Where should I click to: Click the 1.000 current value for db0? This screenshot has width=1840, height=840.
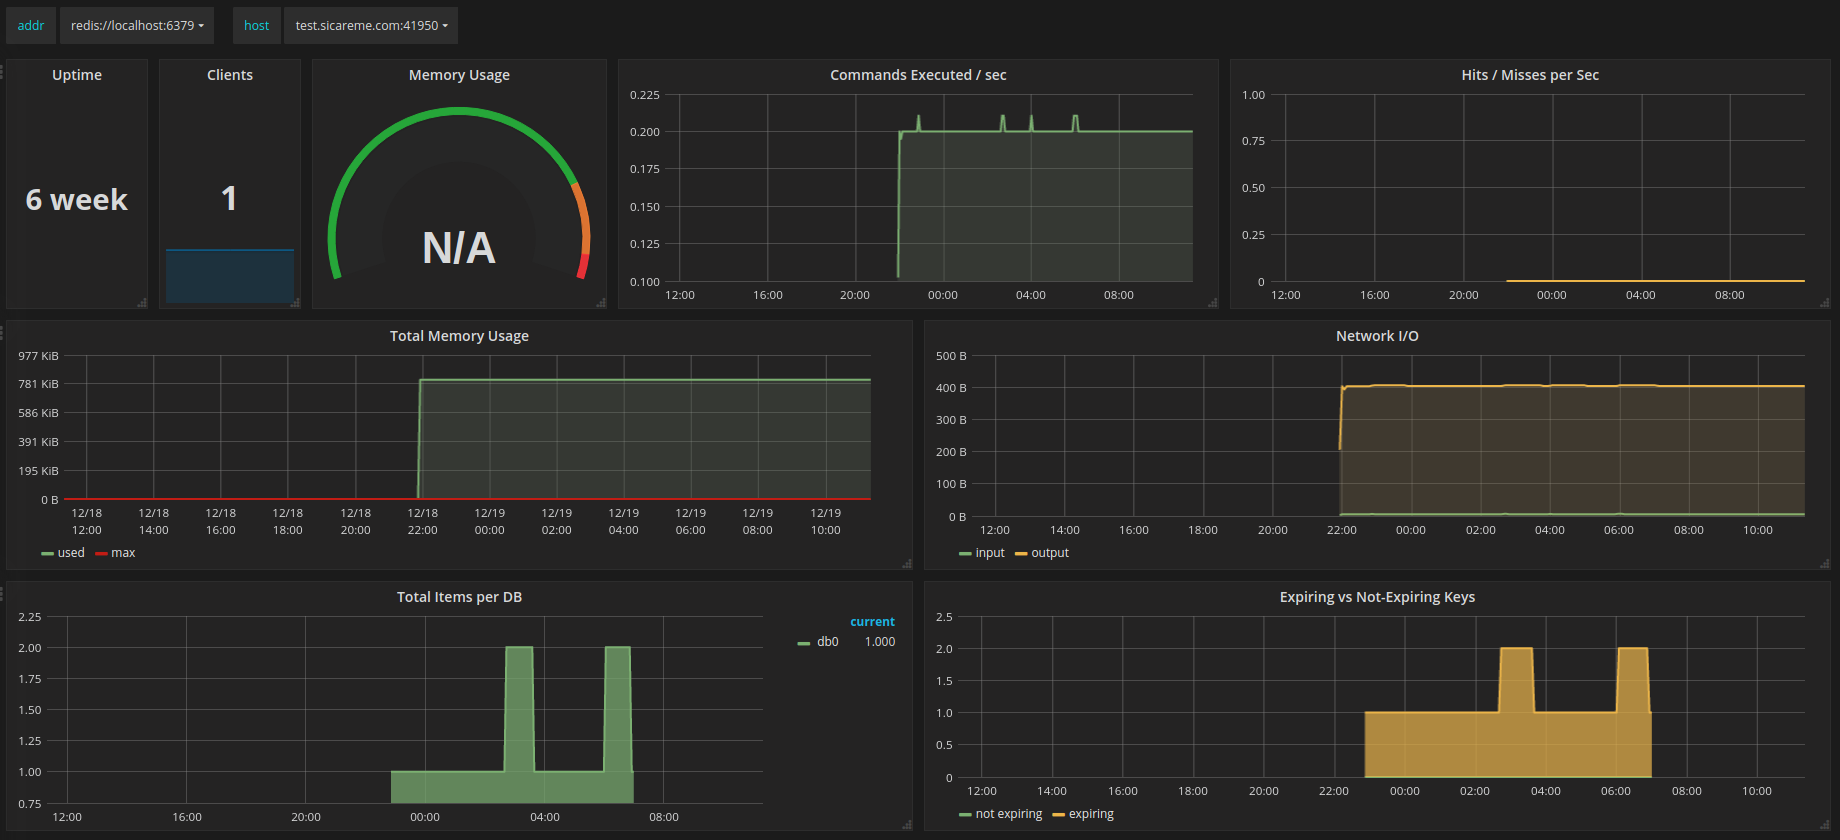click(880, 642)
